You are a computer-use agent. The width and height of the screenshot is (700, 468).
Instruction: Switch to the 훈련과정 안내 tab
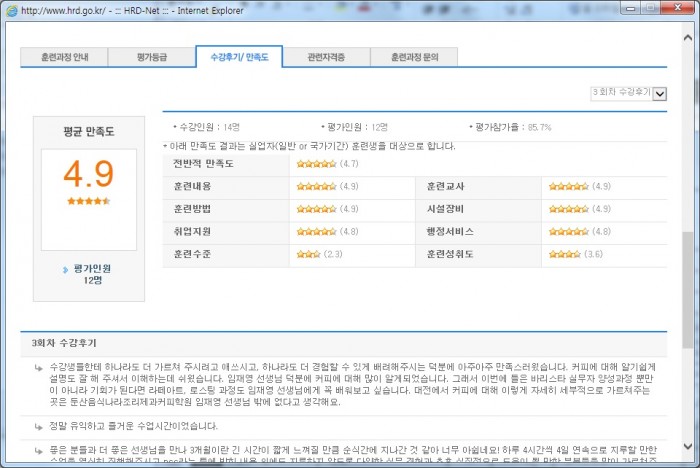pos(64,57)
